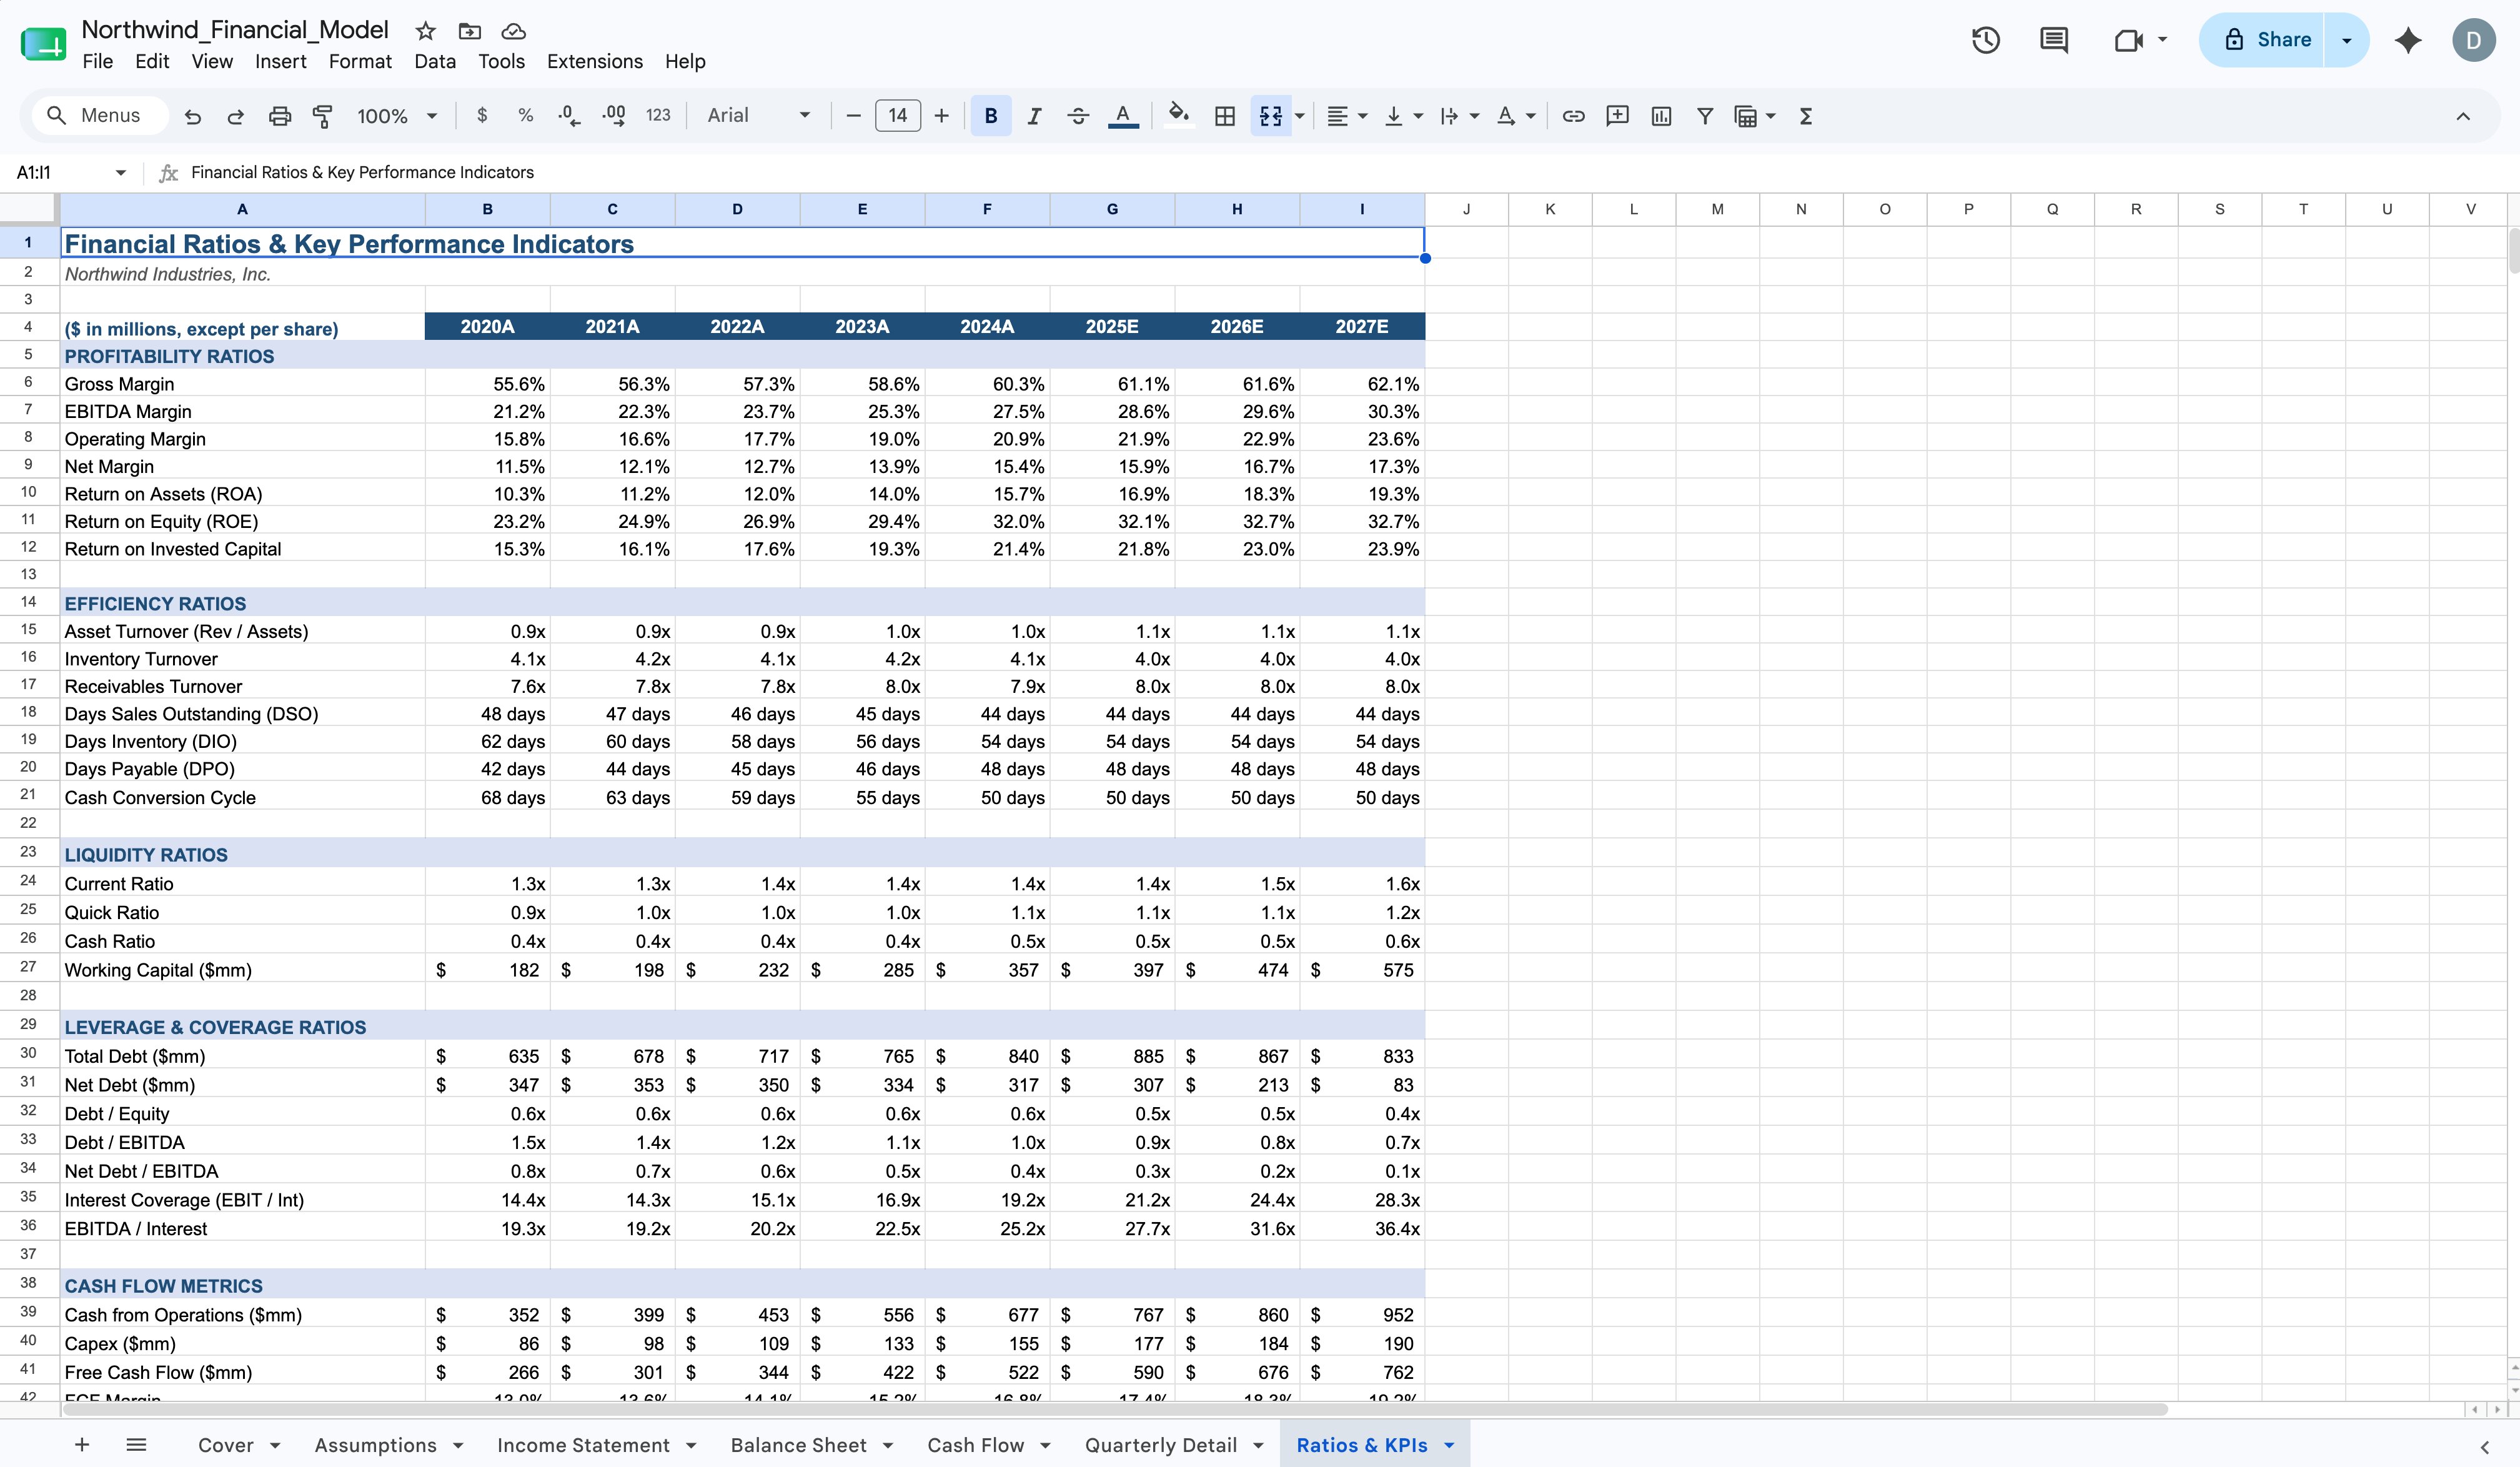Open the Arial font family dropdown
The height and width of the screenshot is (1467, 2520).
point(759,116)
